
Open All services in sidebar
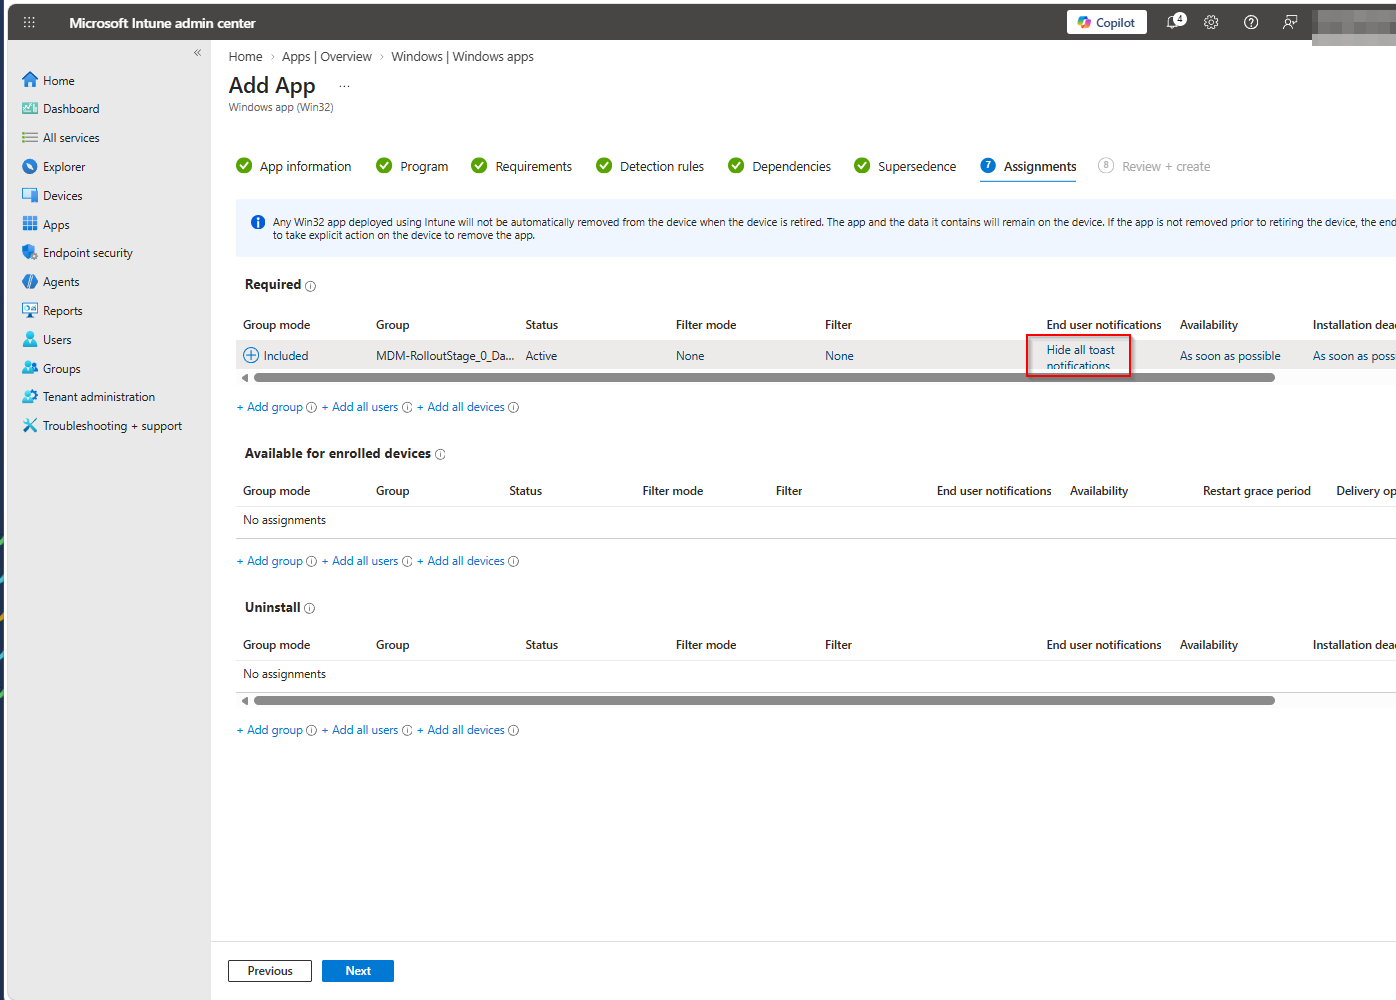click(71, 138)
